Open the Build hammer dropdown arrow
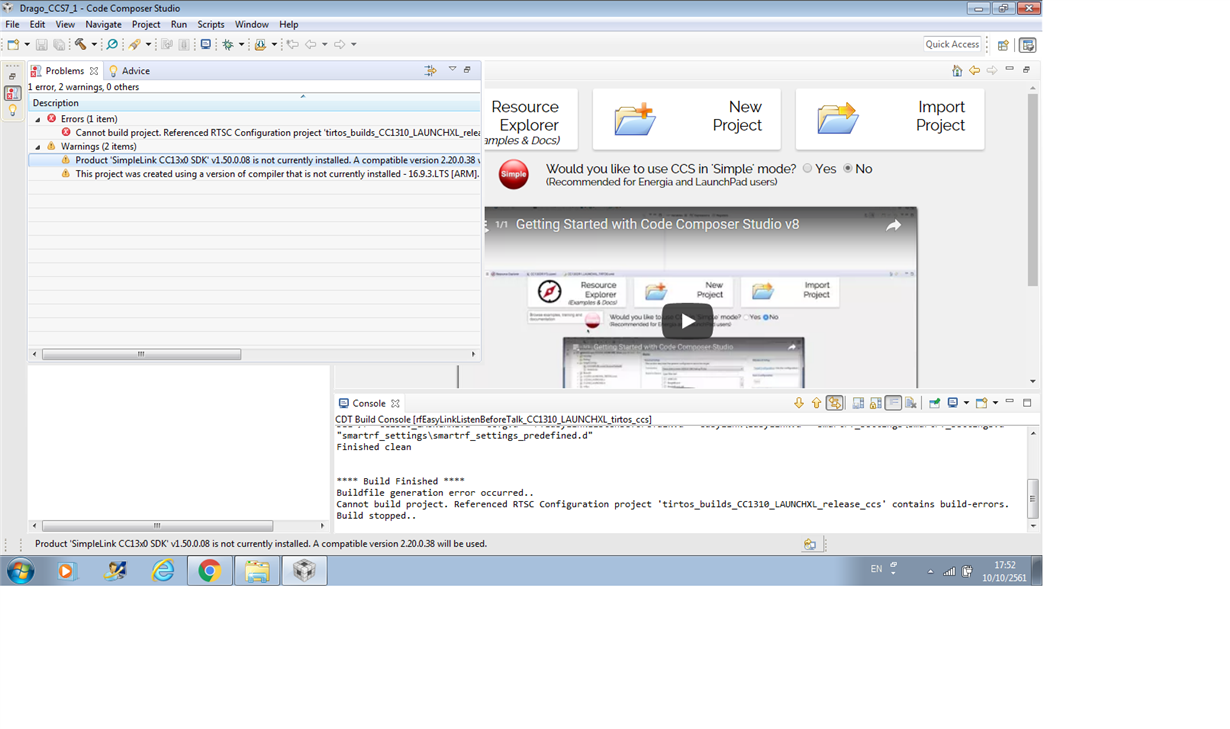This screenshot has width=1230, height=729. pyautogui.click(x=94, y=44)
